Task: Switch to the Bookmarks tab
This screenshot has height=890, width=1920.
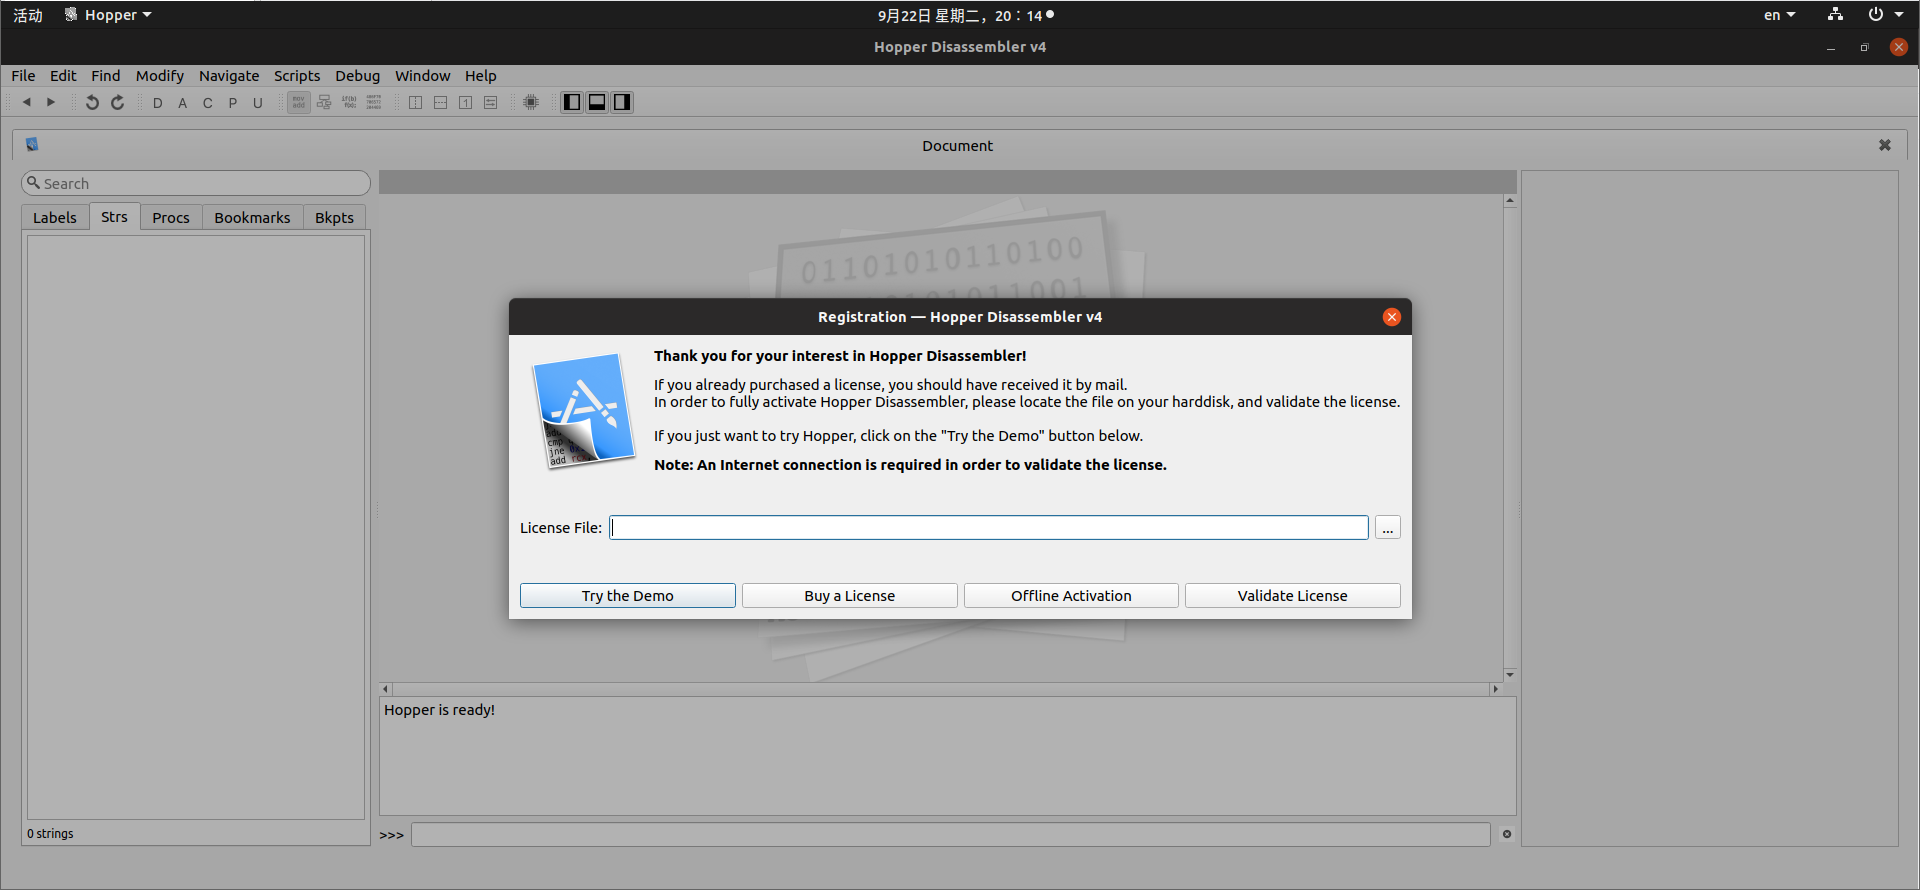Action: [x=252, y=218]
